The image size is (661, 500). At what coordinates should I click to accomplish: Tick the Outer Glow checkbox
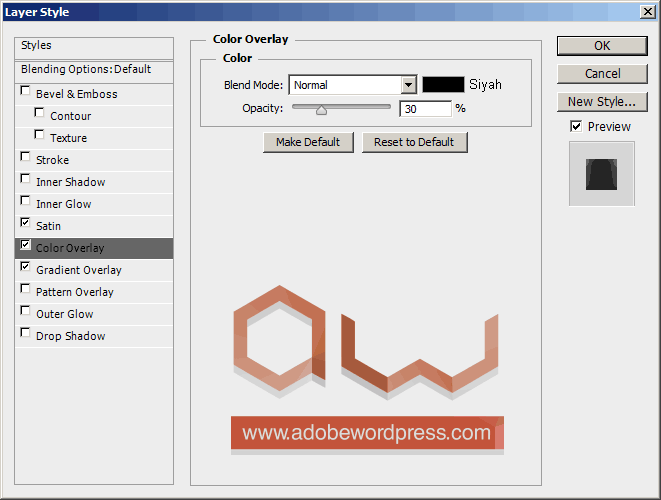[25, 311]
